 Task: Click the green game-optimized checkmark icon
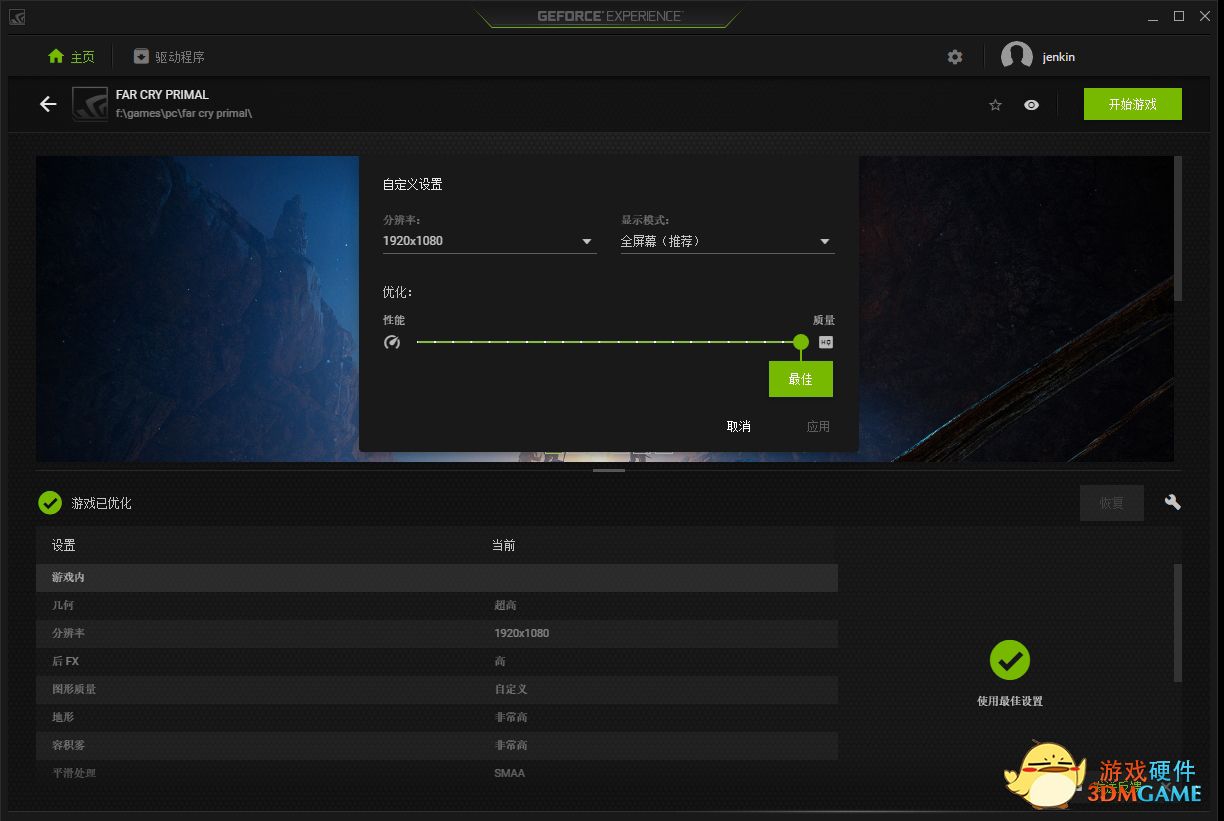pyautogui.click(x=50, y=503)
